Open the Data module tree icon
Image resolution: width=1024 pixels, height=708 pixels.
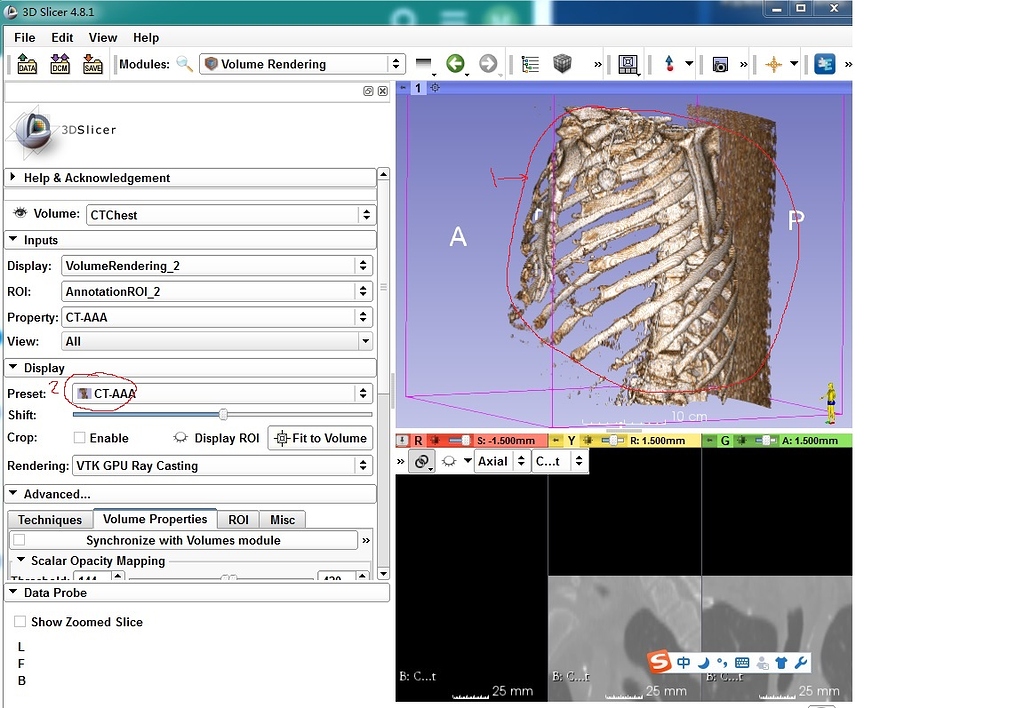pos(530,64)
